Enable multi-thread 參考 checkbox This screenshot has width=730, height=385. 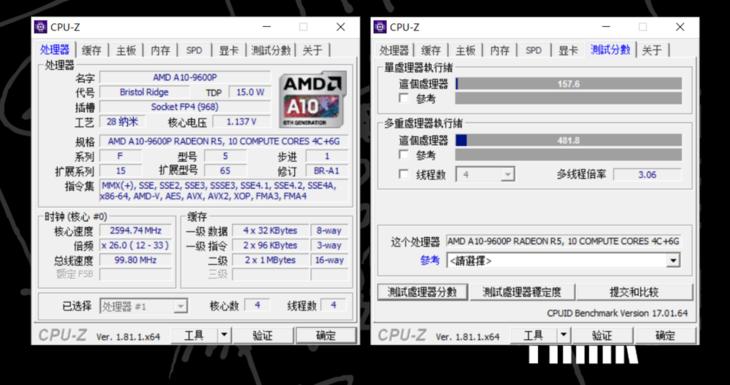404,155
